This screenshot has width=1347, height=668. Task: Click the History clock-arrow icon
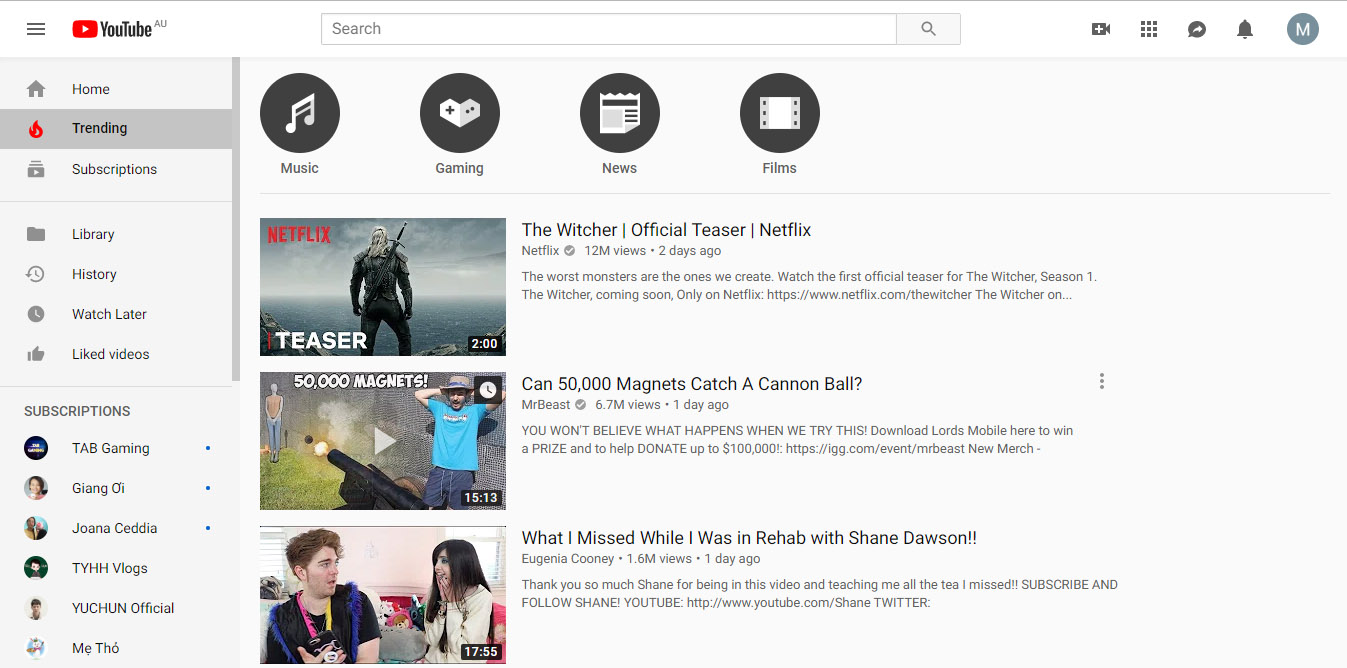tap(36, 274)
